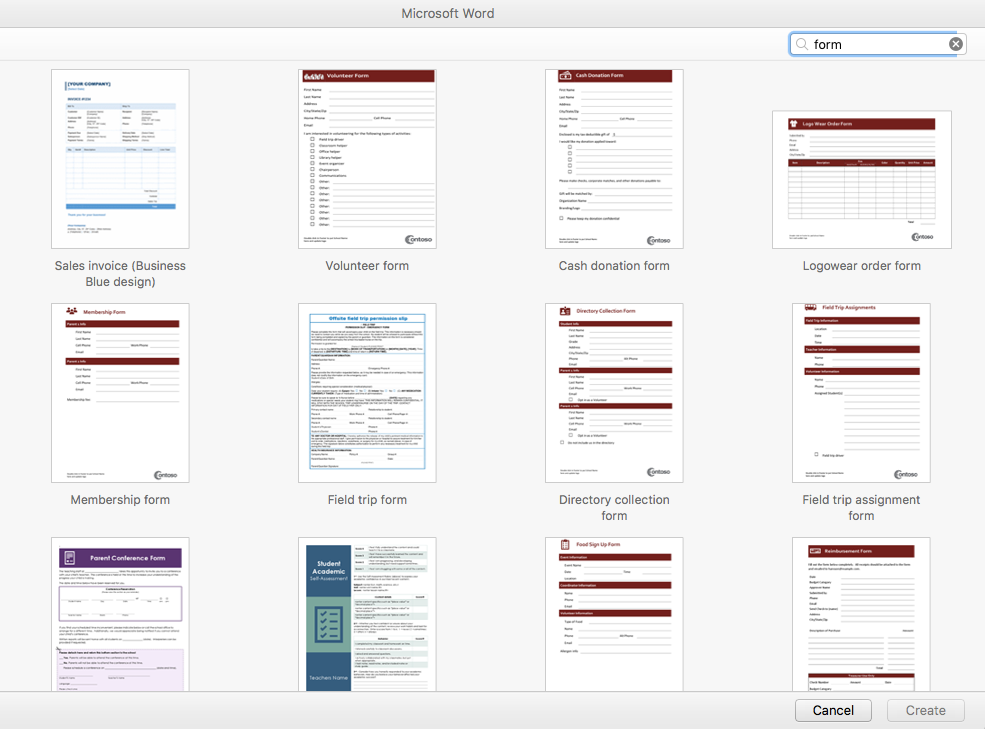985x729 pixels.
Task: Click the 'Field trip assignment form' caption
Action: pos(861,508)
